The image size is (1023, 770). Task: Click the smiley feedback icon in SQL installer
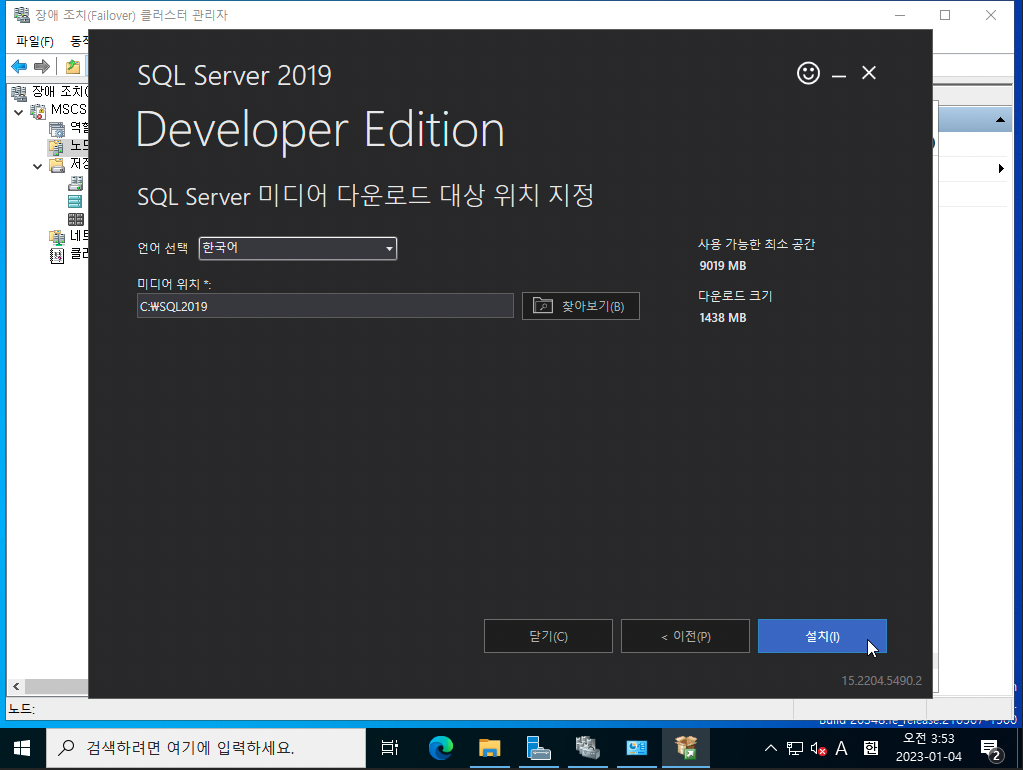coord(808,73)
